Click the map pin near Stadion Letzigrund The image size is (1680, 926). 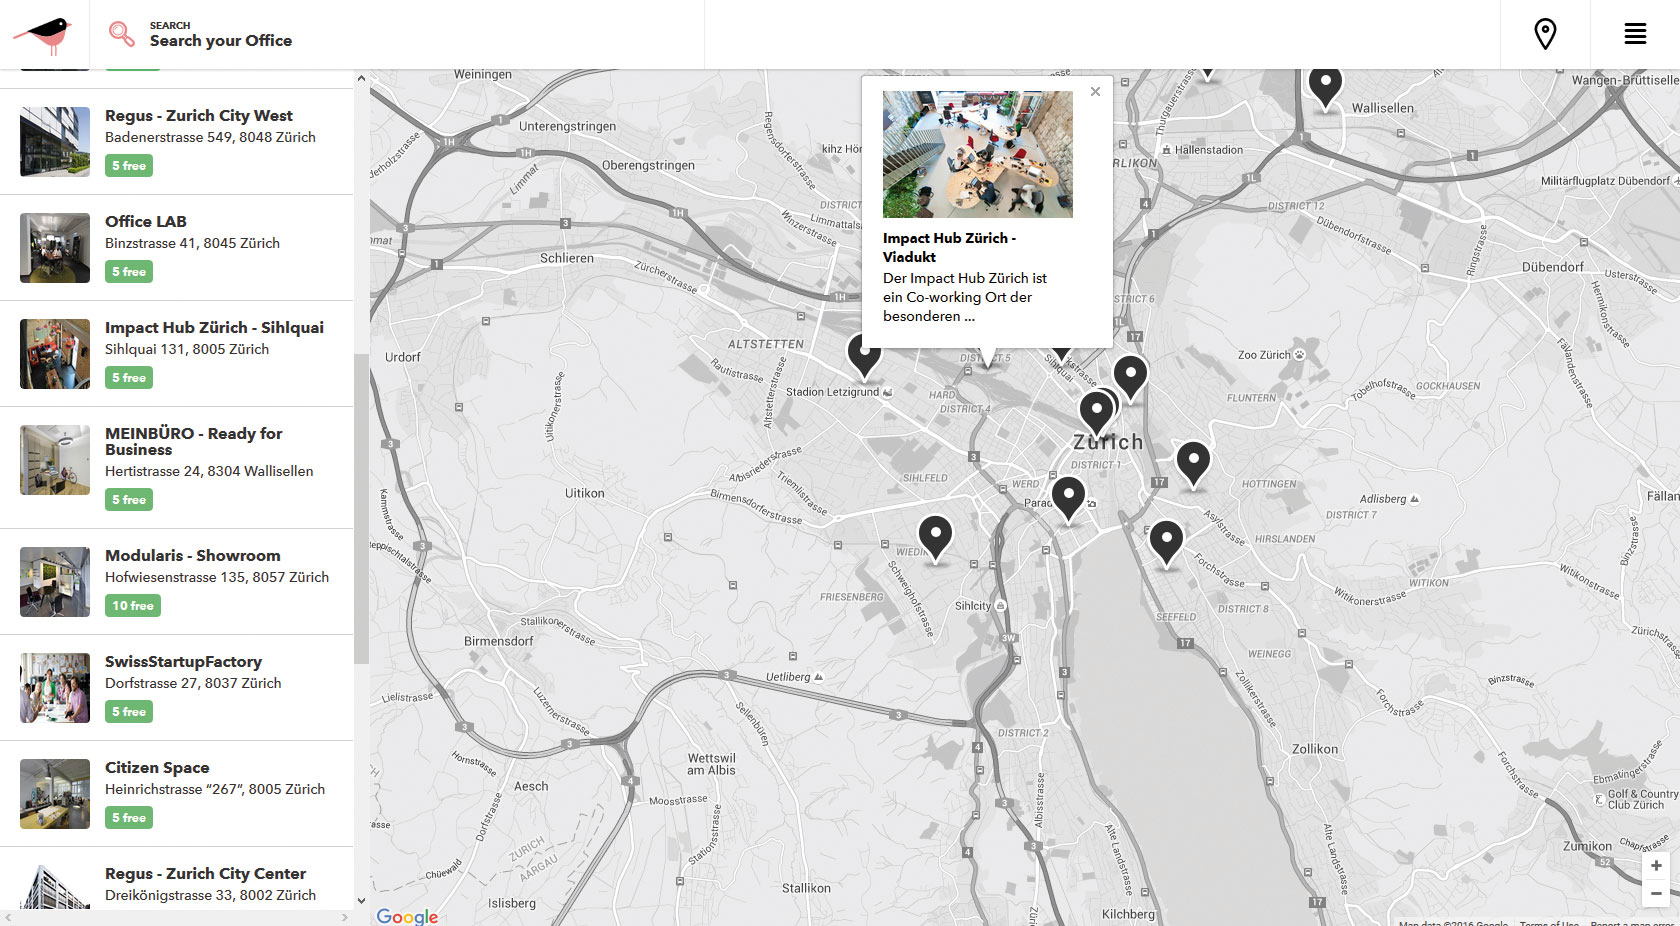(864, 355)
